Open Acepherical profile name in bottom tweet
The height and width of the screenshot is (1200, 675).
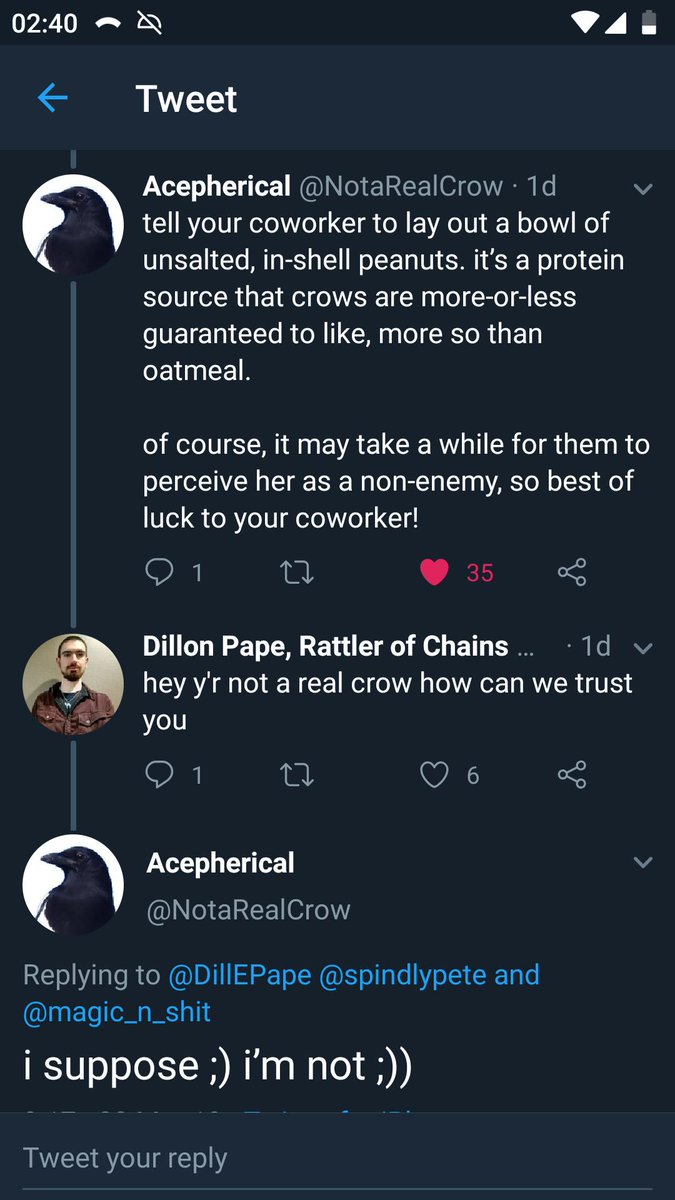tap(221, 863)
